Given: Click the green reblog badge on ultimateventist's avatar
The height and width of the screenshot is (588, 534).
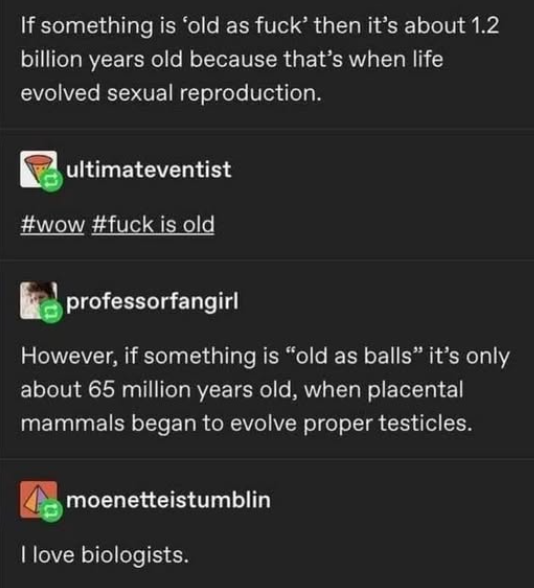Looking at the screenshot, I should pyautogui.click(x=51, y=181).
